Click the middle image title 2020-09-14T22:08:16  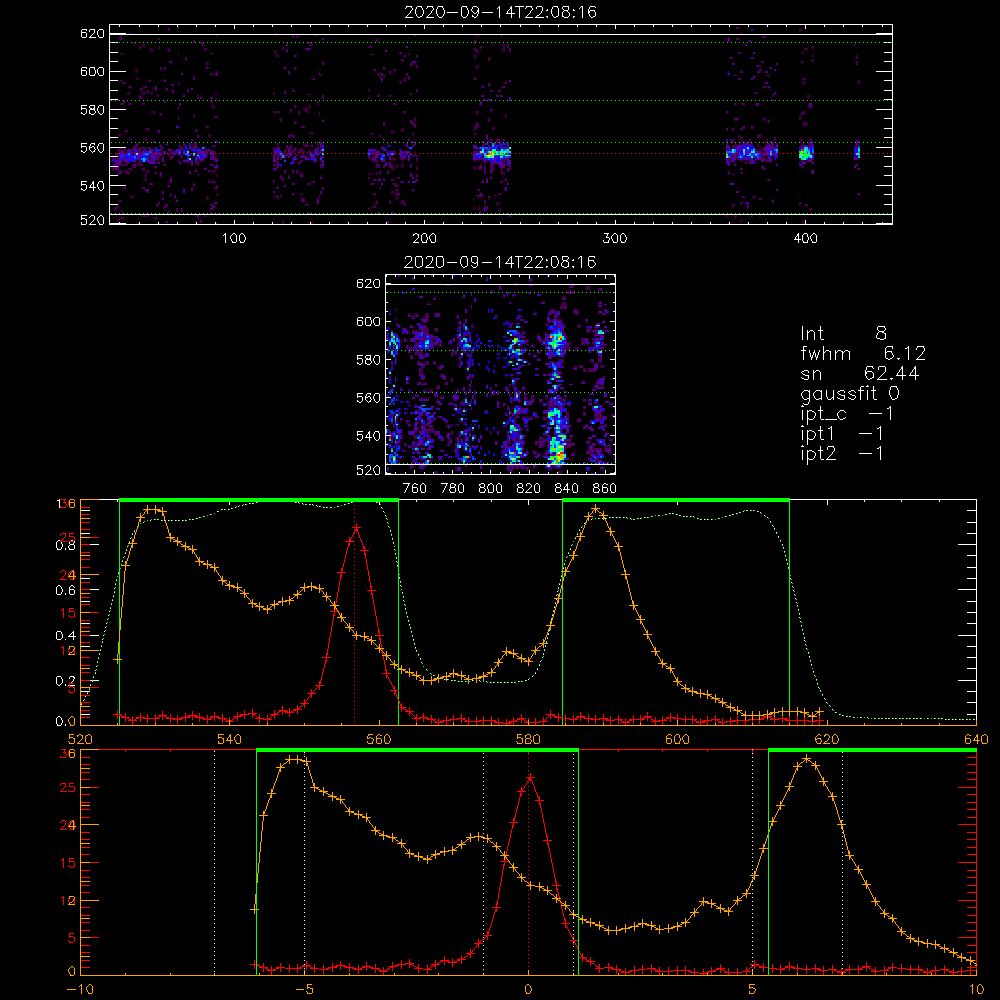(x=501, y=262)
